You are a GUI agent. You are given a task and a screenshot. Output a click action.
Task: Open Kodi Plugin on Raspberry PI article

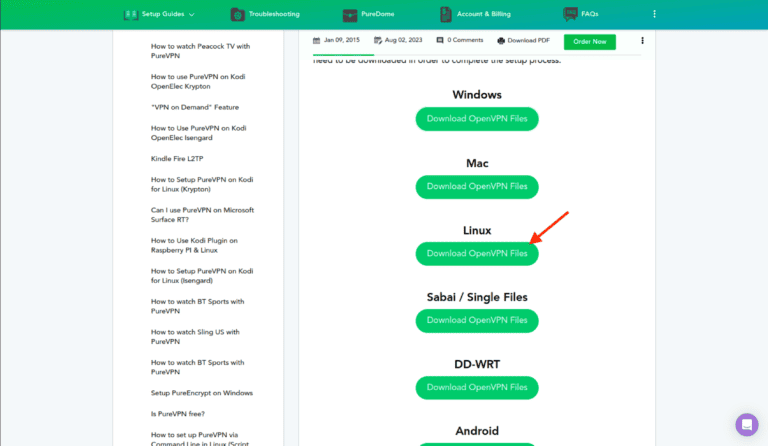tap(194, 245)
